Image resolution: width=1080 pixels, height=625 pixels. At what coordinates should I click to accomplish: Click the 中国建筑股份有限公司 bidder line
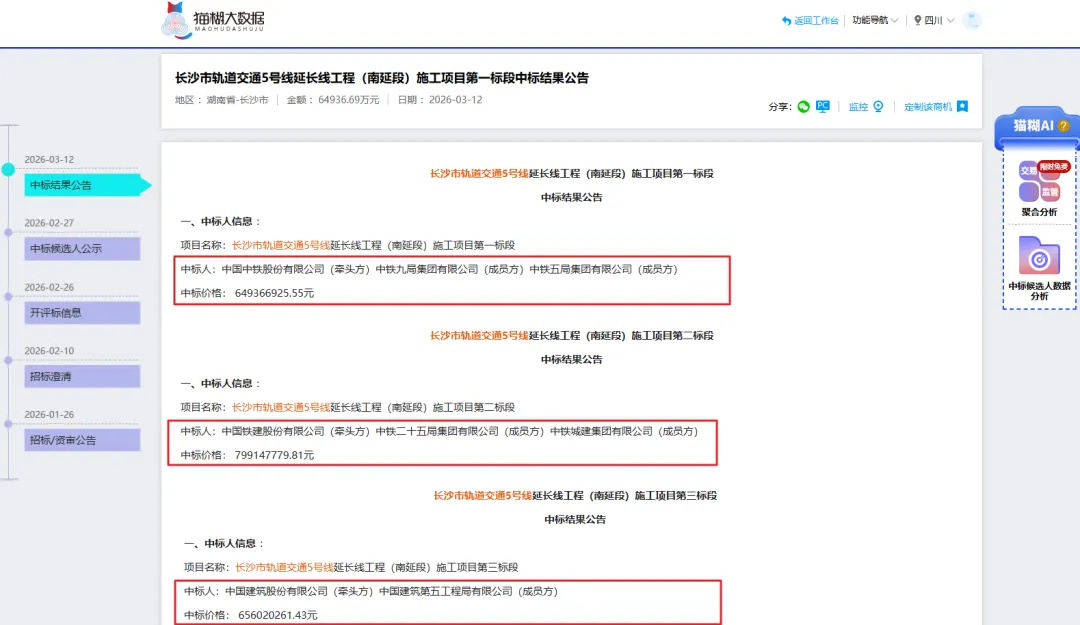point(371,591)
